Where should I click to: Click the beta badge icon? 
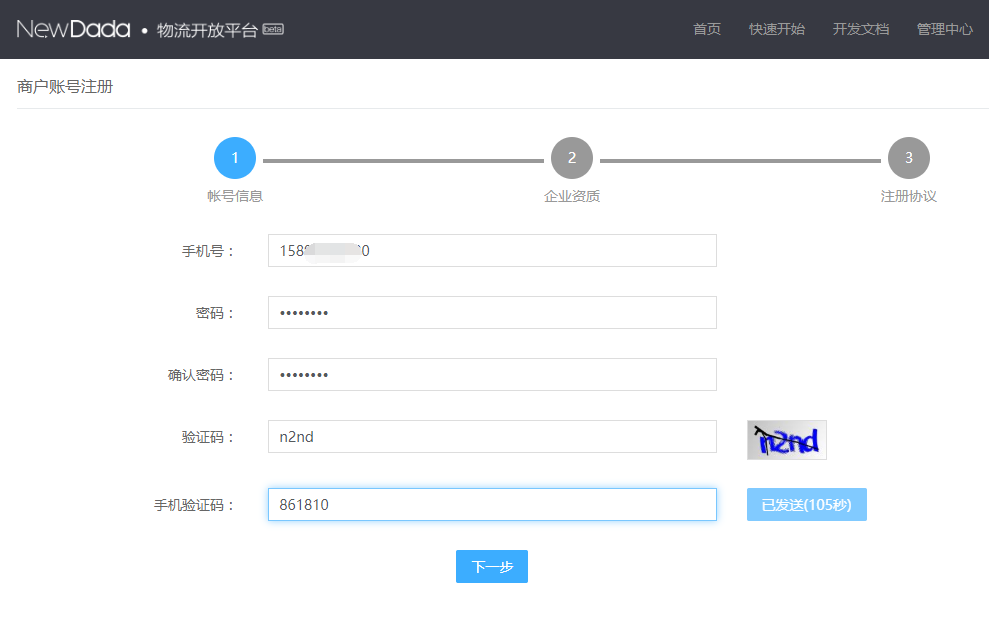coord(273,29)
